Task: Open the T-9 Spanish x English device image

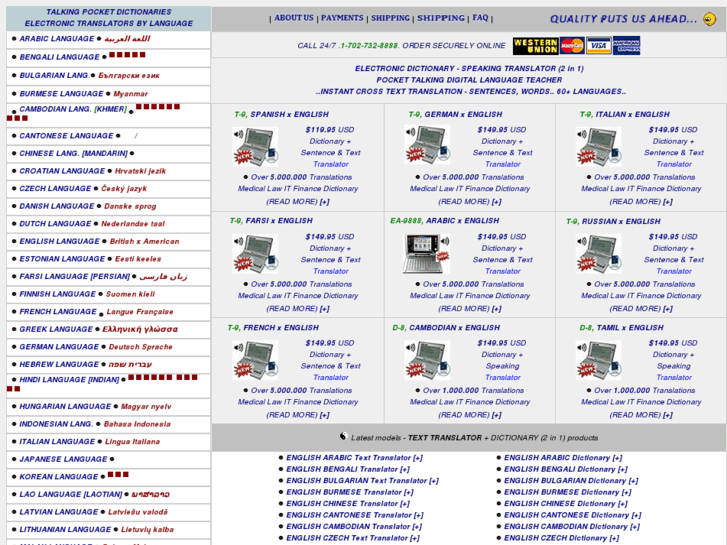Action: click(x=255, y=147)
